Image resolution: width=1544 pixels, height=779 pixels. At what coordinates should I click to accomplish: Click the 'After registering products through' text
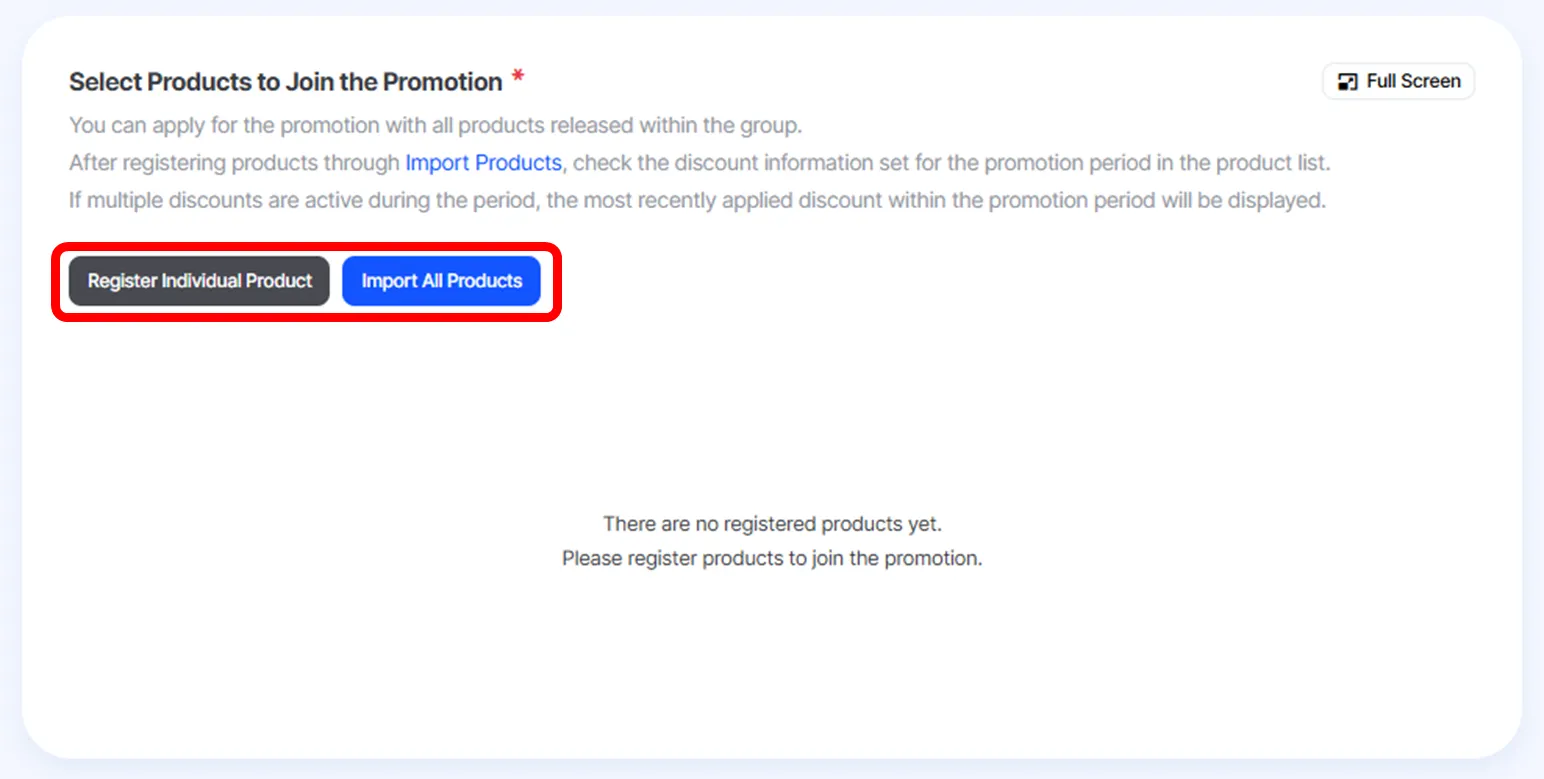(234, 163)
